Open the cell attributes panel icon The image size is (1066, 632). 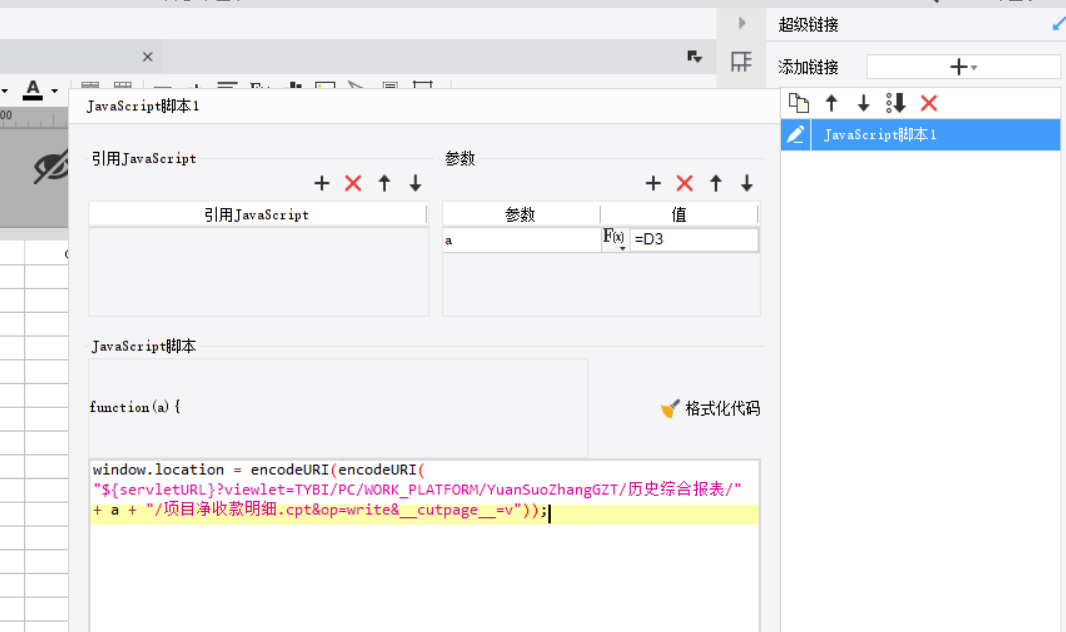pyautogui.click(x=741, y=62)
